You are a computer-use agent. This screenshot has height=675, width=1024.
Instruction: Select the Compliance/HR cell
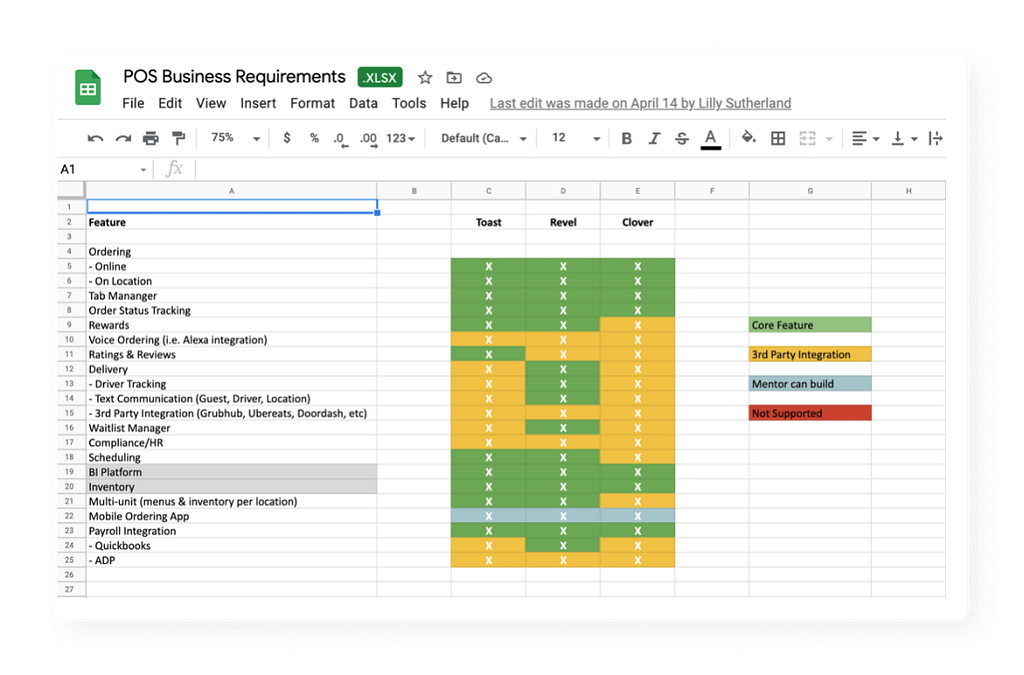(x=231, y=443)
